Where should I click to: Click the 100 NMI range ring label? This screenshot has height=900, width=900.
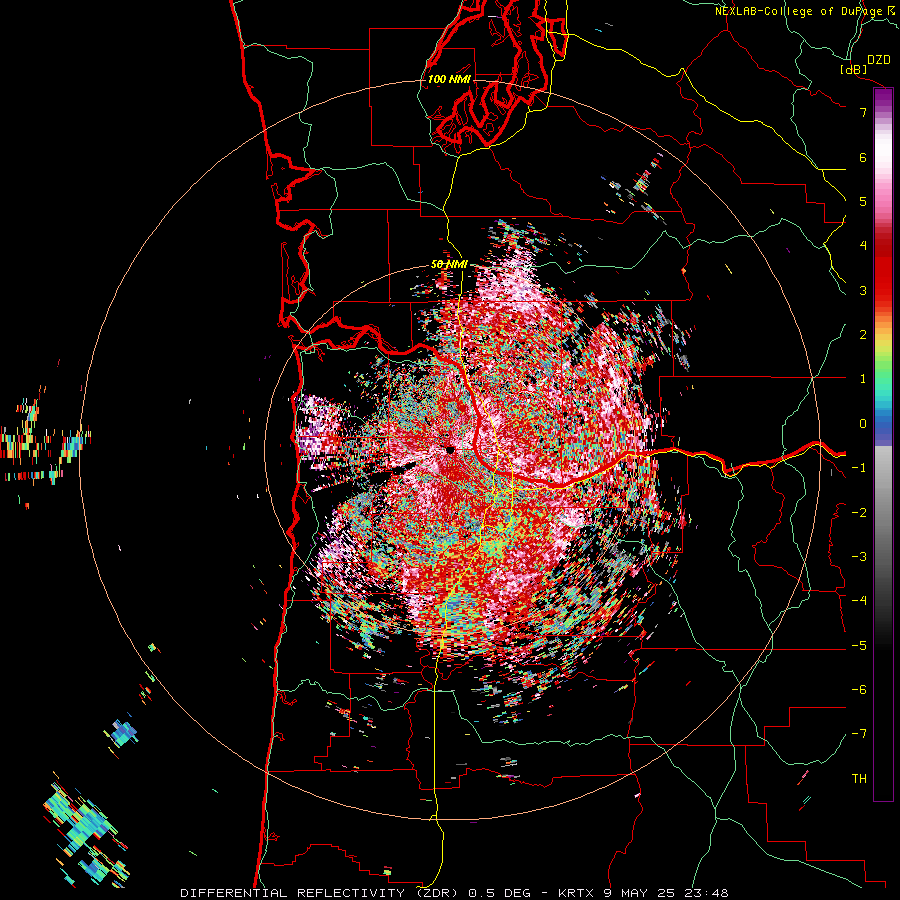[449, 79]
